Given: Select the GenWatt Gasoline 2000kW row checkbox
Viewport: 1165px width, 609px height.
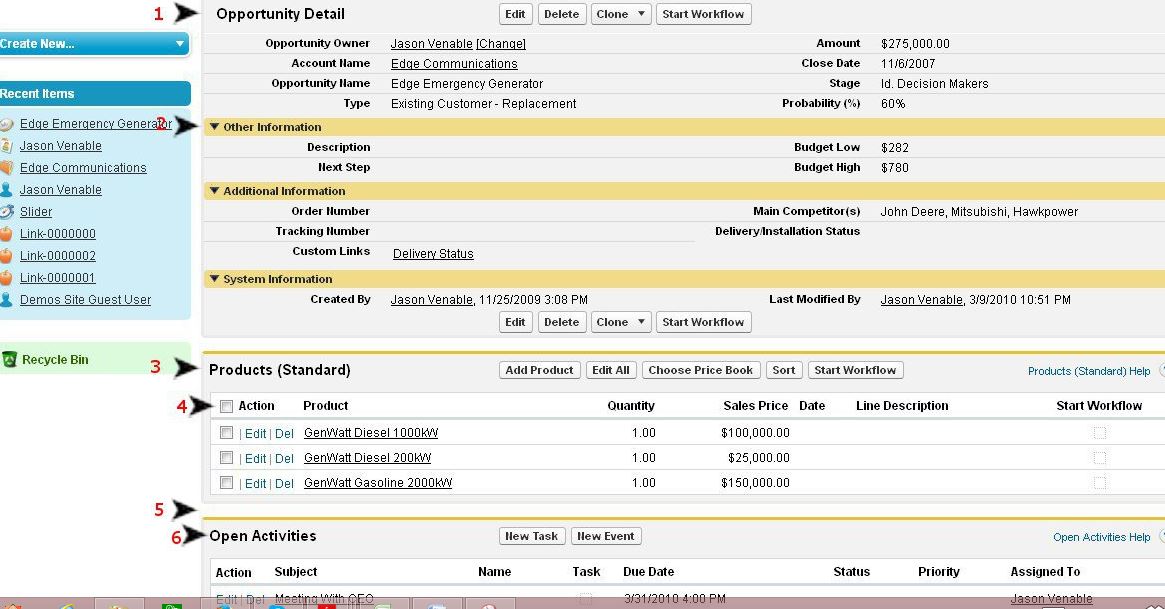Looking at the screenshot, I should (x=227, y=483).
